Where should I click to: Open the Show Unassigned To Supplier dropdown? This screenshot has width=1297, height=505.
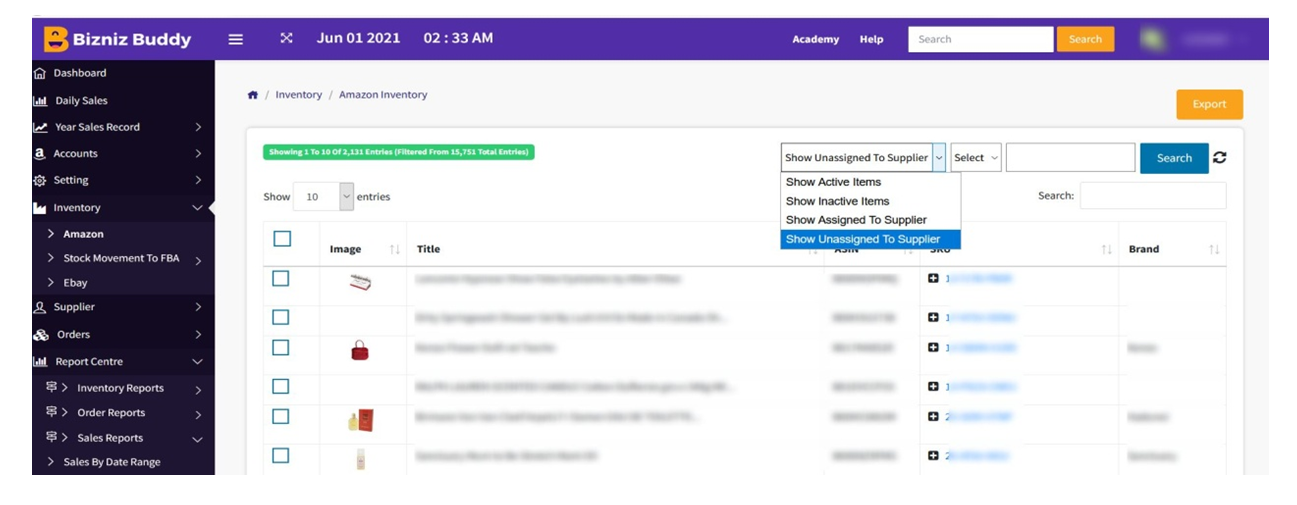pyautogui.click(x=863, y=158)
